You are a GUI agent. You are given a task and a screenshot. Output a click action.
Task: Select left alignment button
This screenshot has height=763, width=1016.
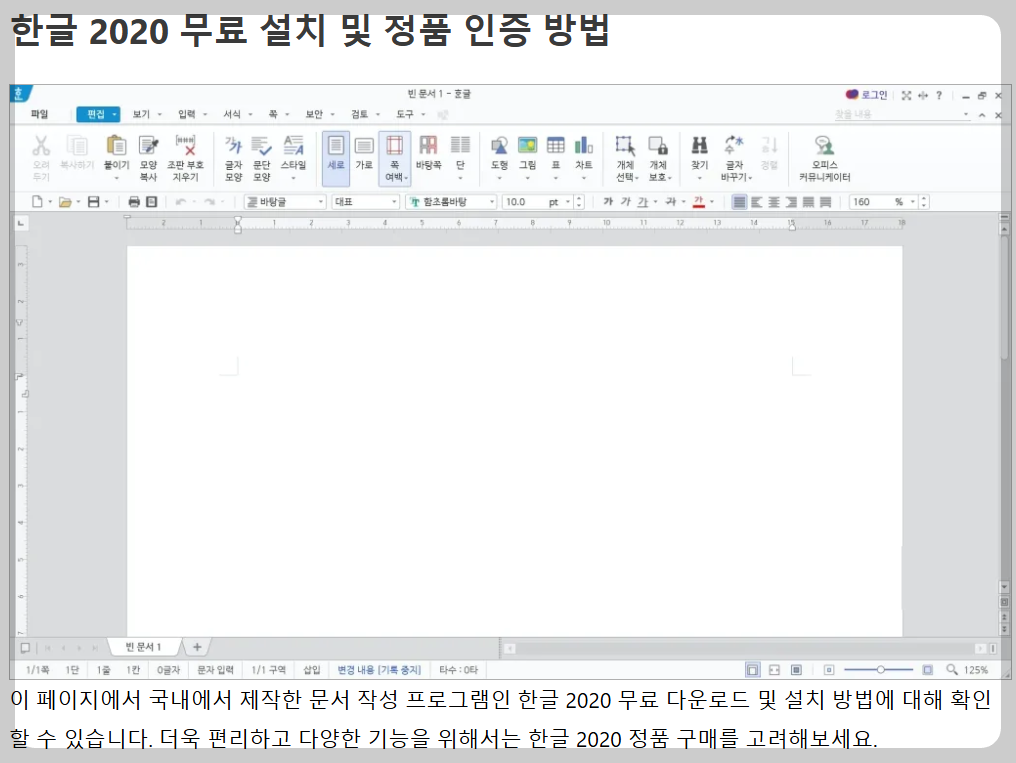756,202
